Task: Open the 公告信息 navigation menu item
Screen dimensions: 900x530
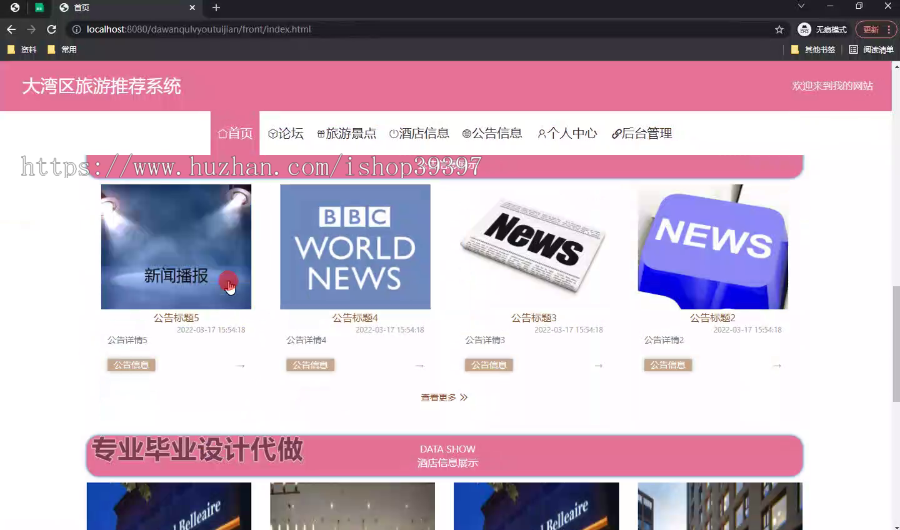Action: click(x=492, y=133)
